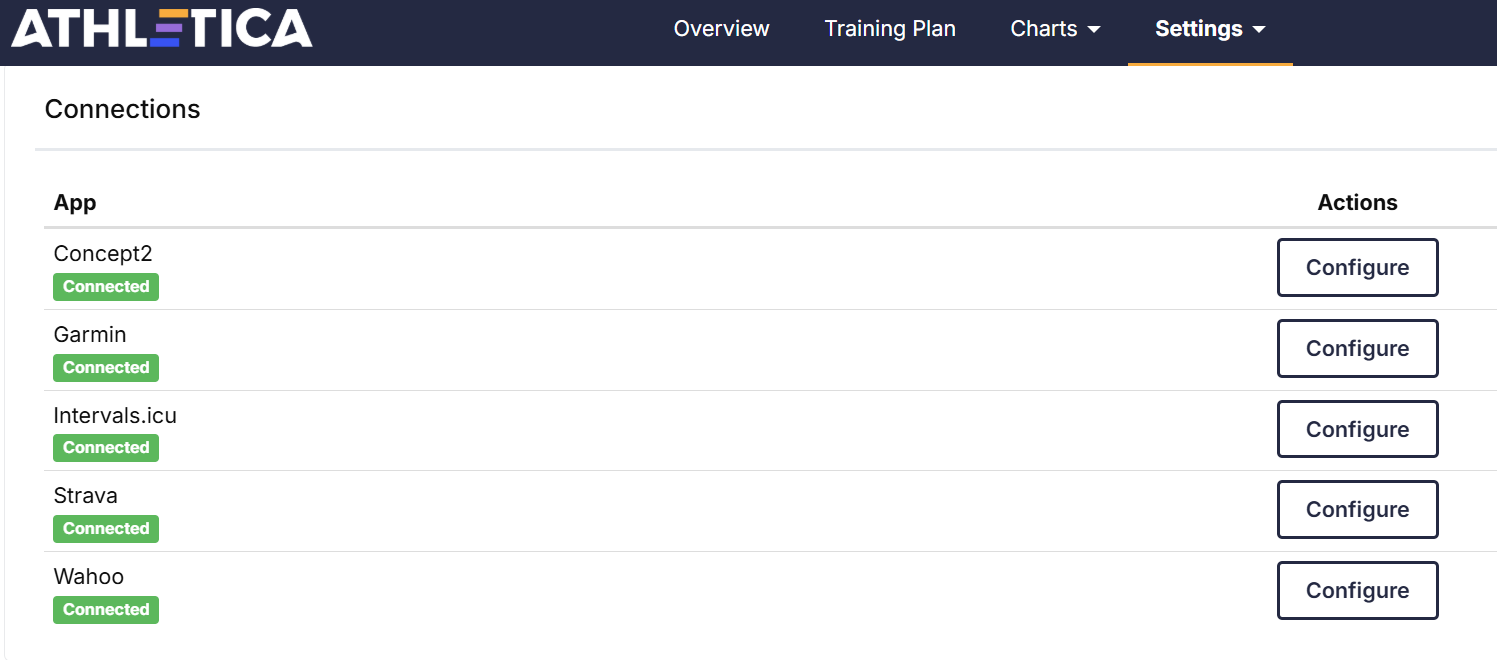The width and height of the screenshot is (1497, 660).
Task: Select the Wahoo app name
Action: click(89, 577)
